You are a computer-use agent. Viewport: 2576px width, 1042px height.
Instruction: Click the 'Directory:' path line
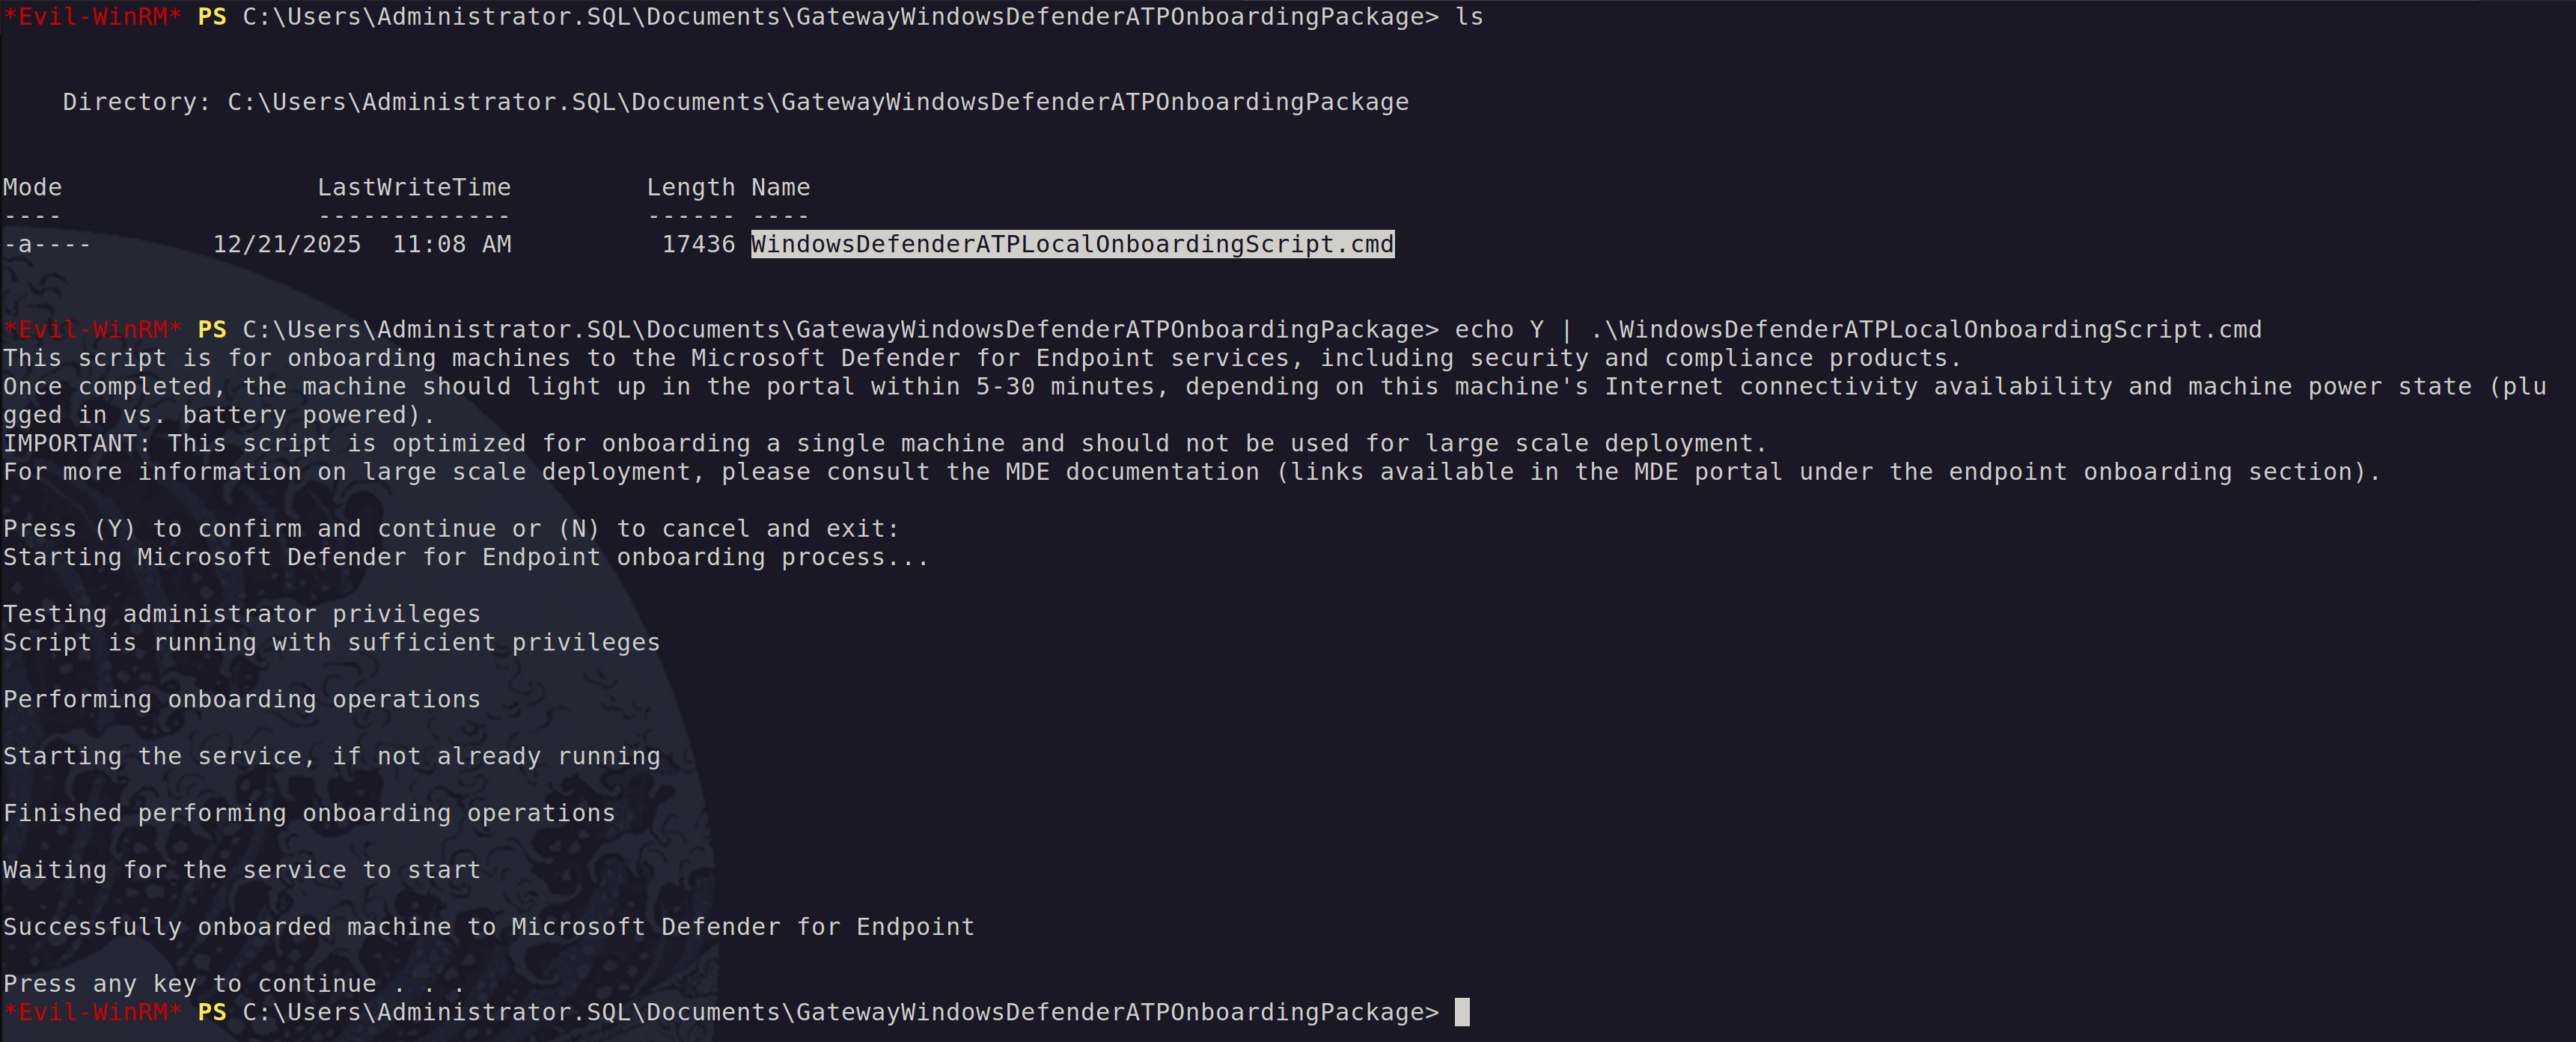click(735, 102)
